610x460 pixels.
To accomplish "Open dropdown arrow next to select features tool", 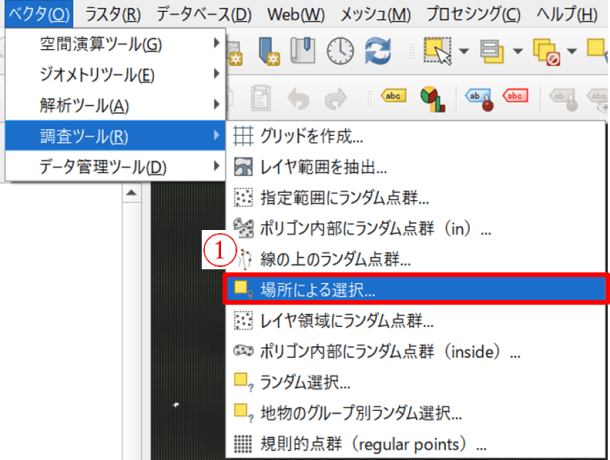I will [x=463, y=51].
